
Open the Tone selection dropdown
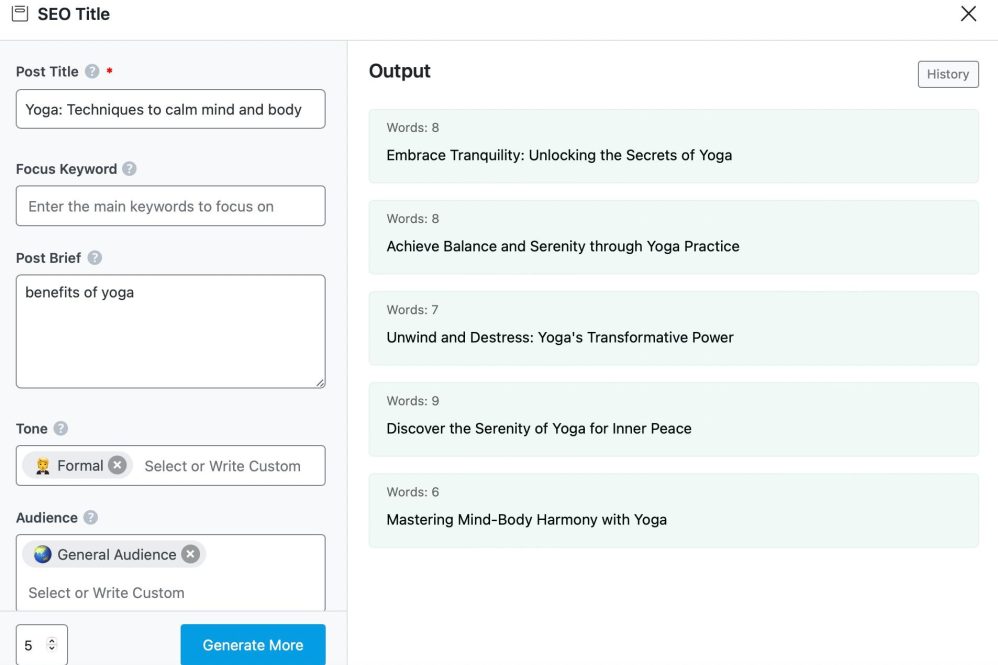point(222,466)
